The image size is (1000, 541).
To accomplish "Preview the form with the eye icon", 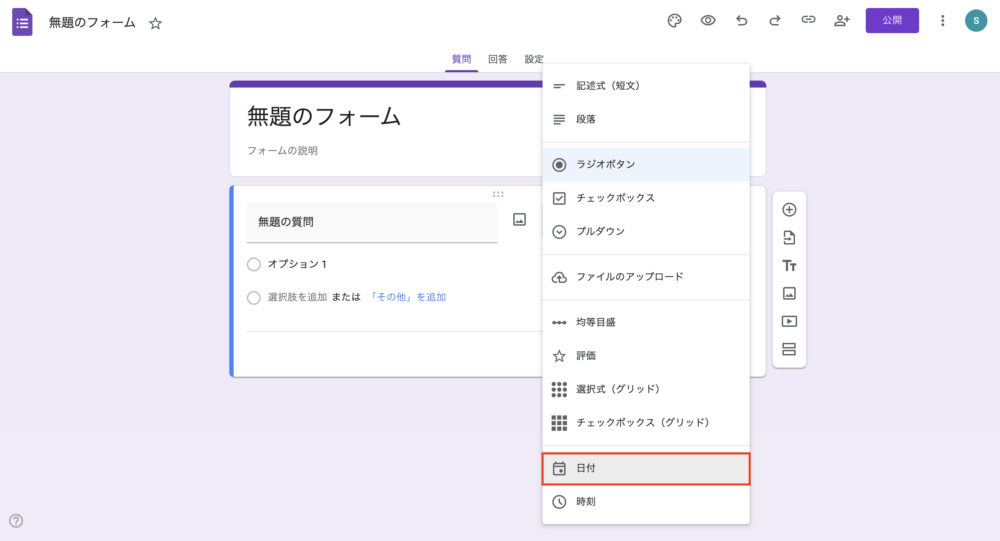I will [x=708, y=20].
